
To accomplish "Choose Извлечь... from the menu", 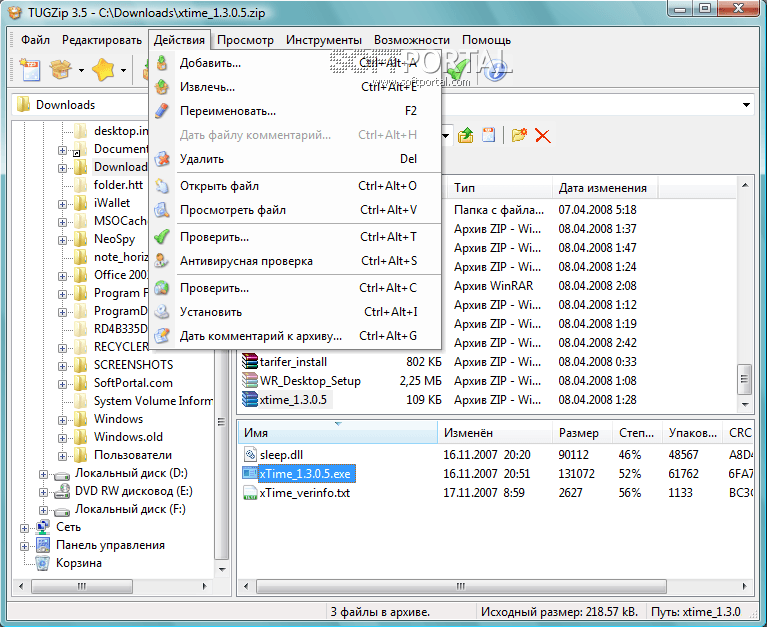I will [x=295, y=87].
